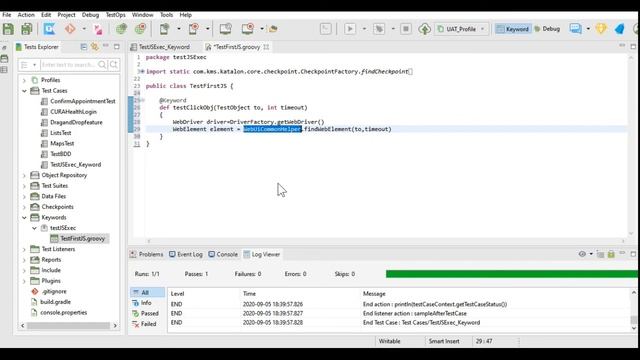Image resolution: width=640 pixels, height=360 pixels.
Task: Open the Help menu
Action: click(185, 15)
